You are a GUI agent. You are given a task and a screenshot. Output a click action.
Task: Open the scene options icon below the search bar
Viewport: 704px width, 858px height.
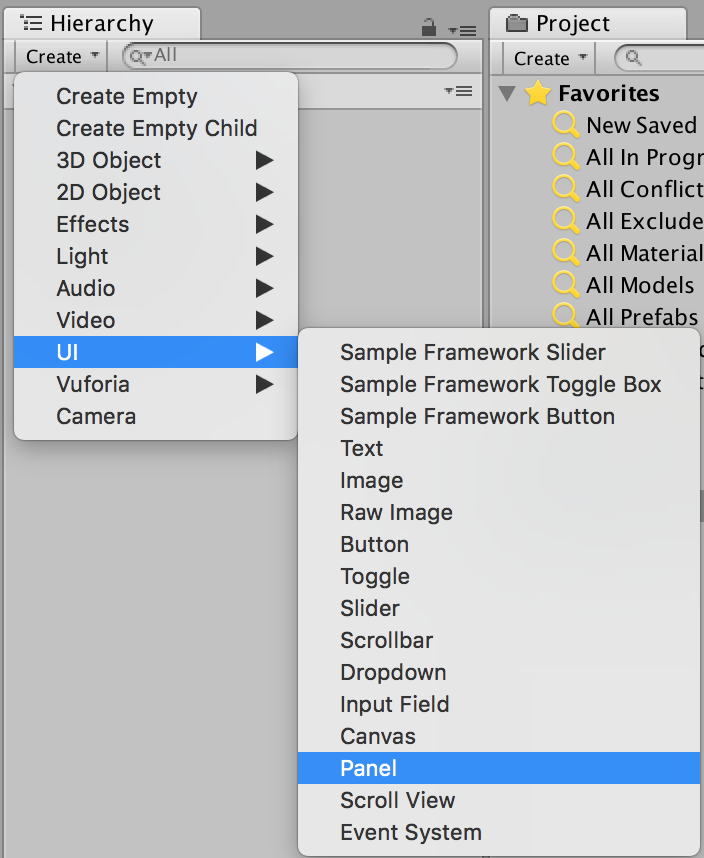(458, 91)
